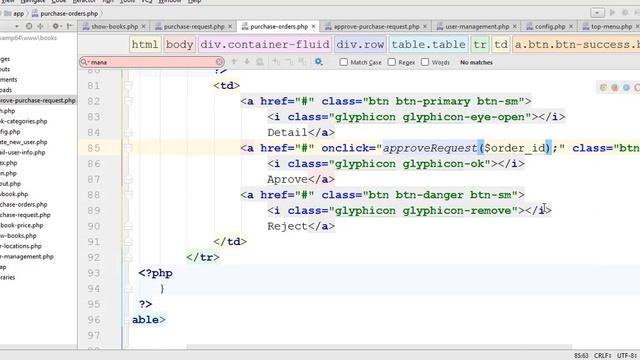The width and height of the screenshot is (640, 360).
Task: Go to next search occurrence arrow
Action: tap(247, 62)
